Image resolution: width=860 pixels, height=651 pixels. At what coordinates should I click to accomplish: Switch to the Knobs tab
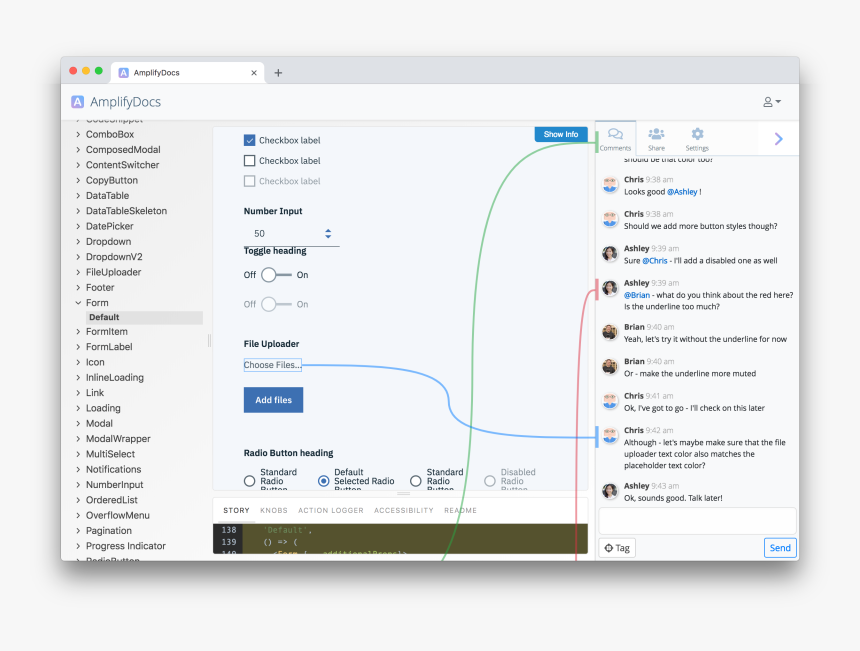click(274, 511)
